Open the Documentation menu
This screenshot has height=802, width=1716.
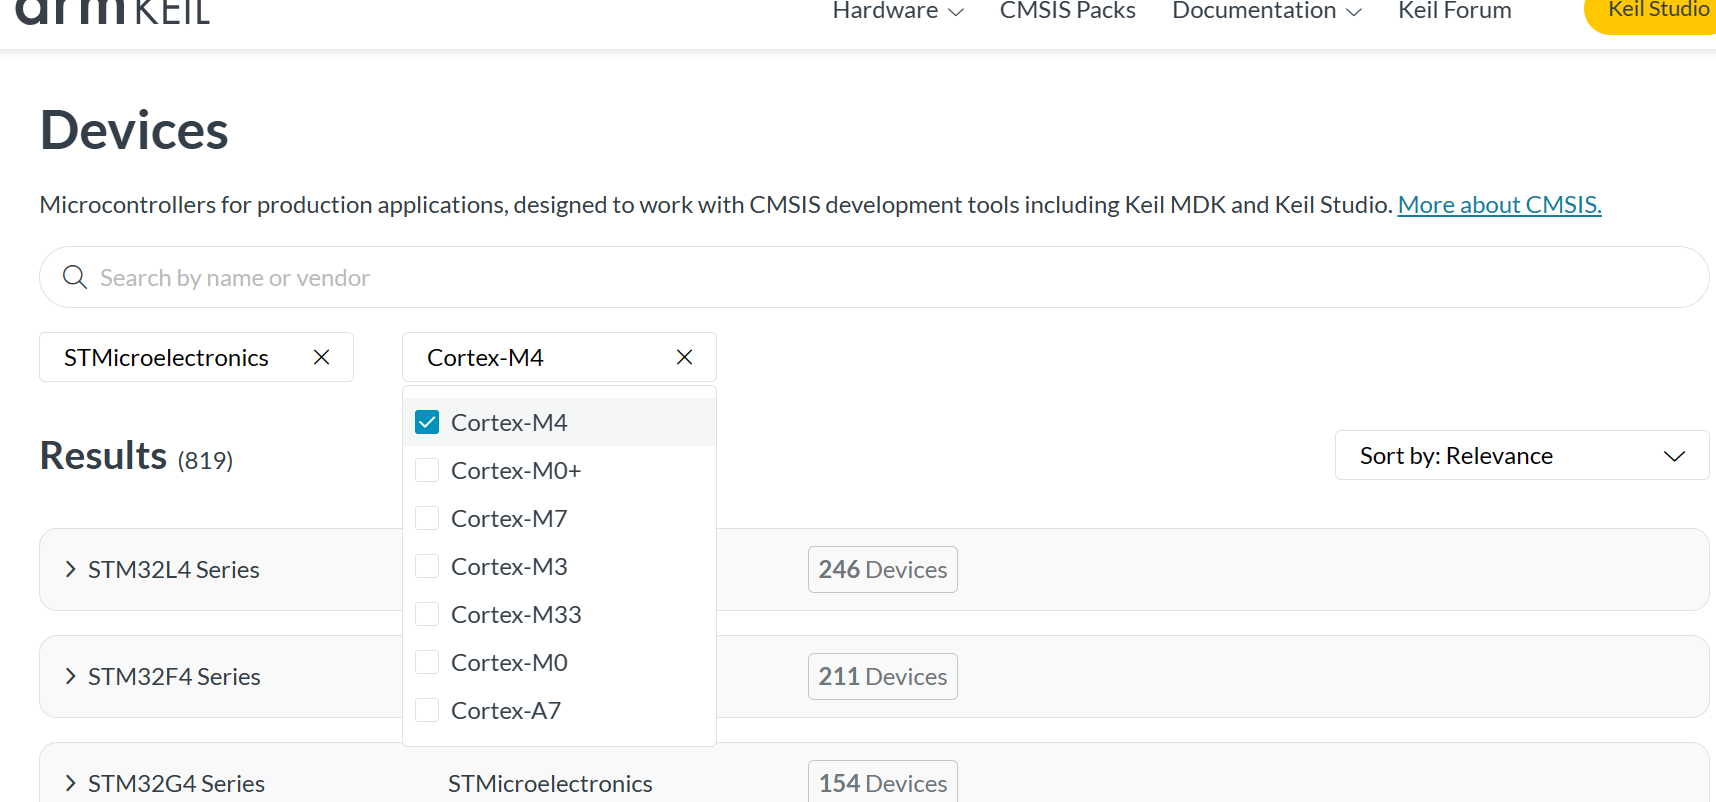1266,11
